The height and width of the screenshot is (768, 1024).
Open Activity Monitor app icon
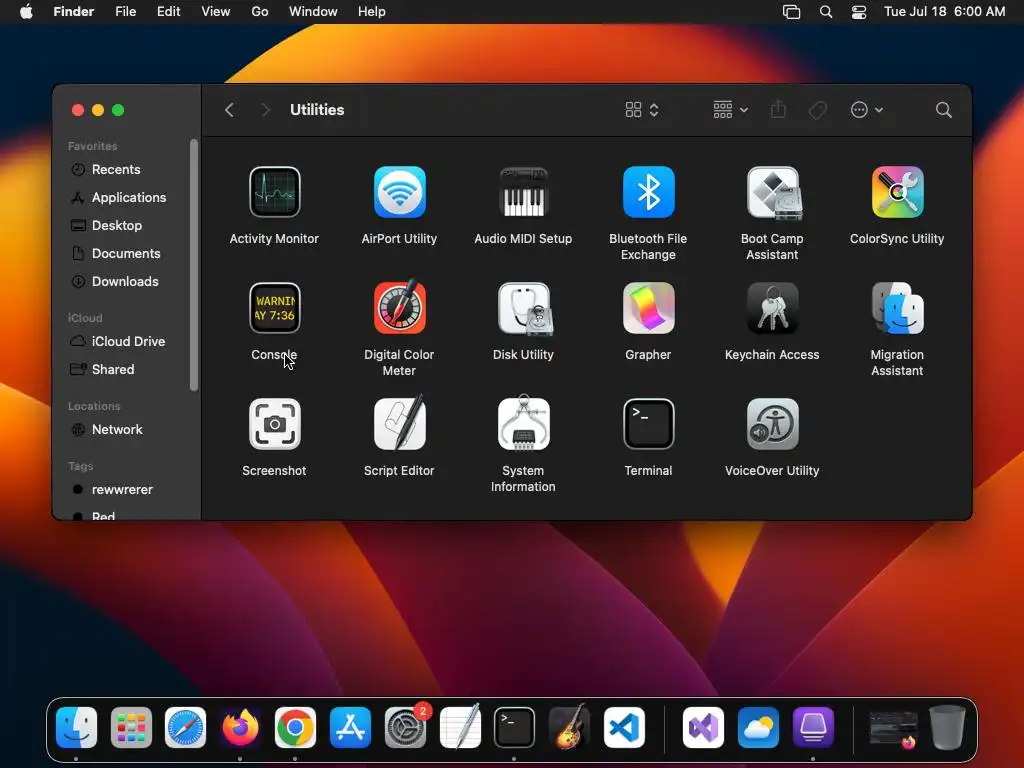pyautogui.click(x=274, y=192)
